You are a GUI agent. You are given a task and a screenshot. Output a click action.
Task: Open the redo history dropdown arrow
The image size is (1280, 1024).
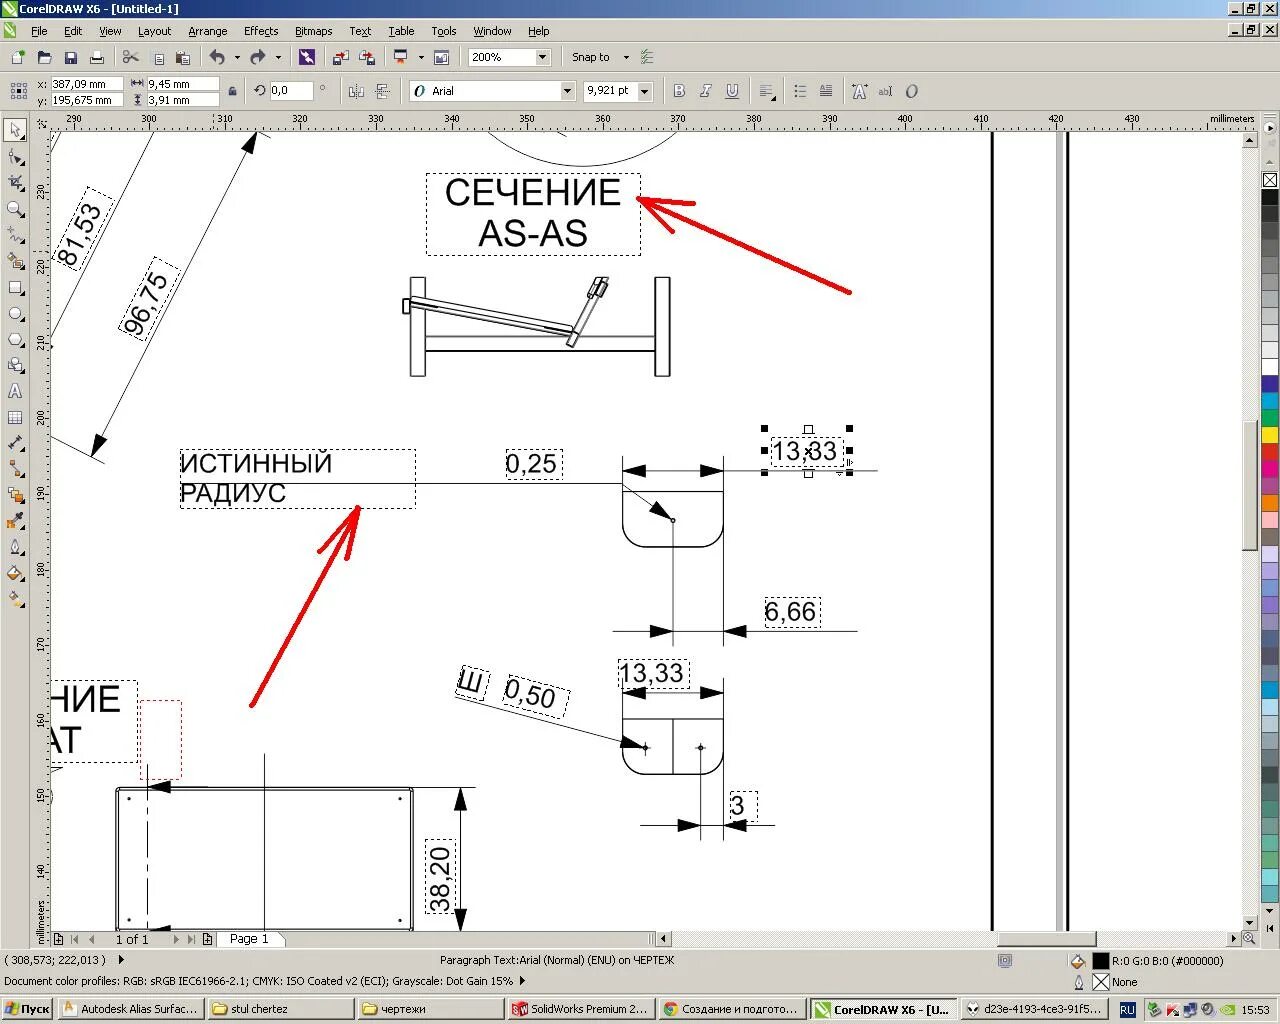279,58
